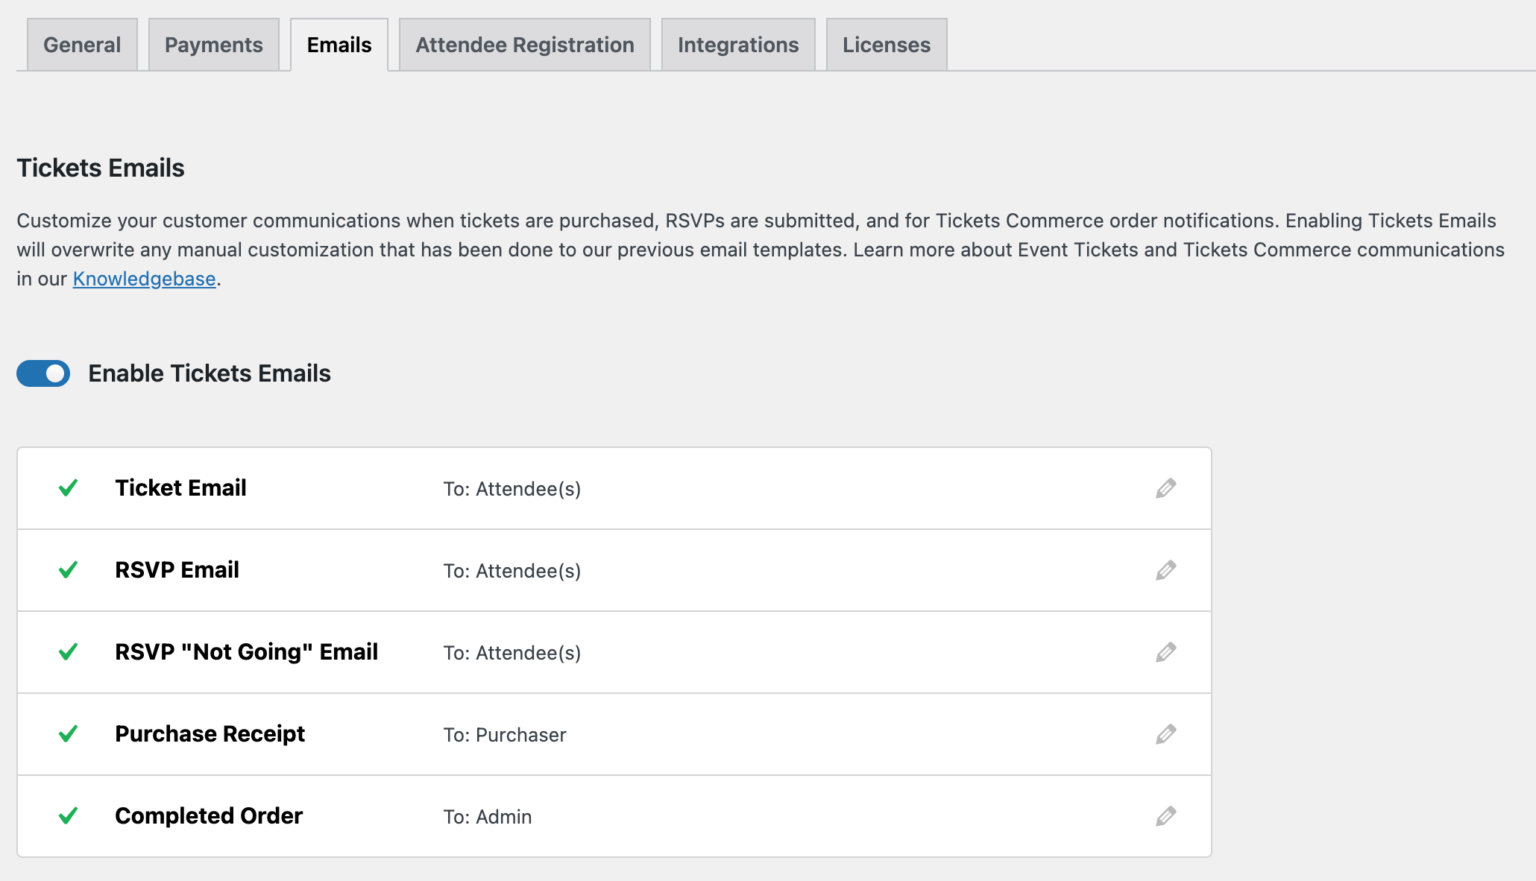Toggle the check on RSVP "Not Going" Email row
The image size is (1536, 881).
point(67,652)
